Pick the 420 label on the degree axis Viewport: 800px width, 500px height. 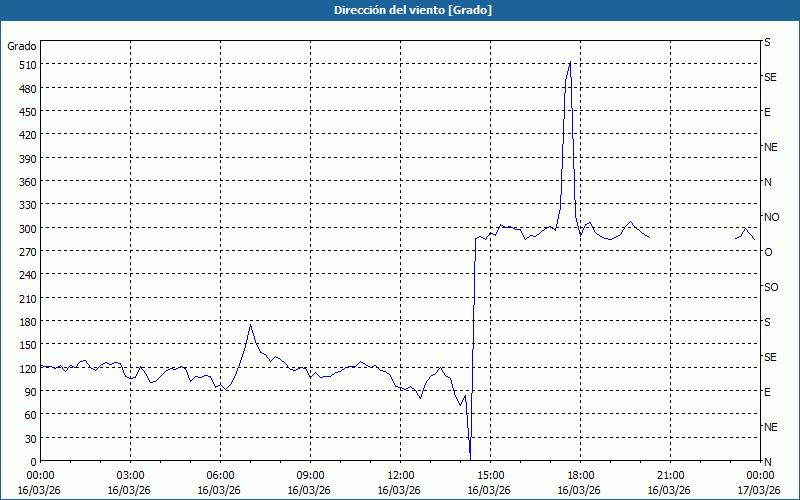point(28,135)
